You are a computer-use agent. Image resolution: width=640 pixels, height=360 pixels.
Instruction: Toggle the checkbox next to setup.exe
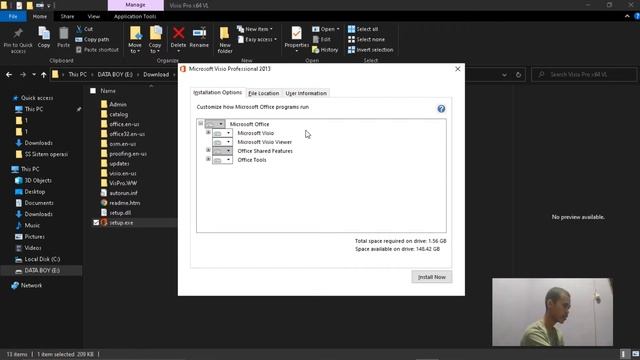tap(96, 223)
